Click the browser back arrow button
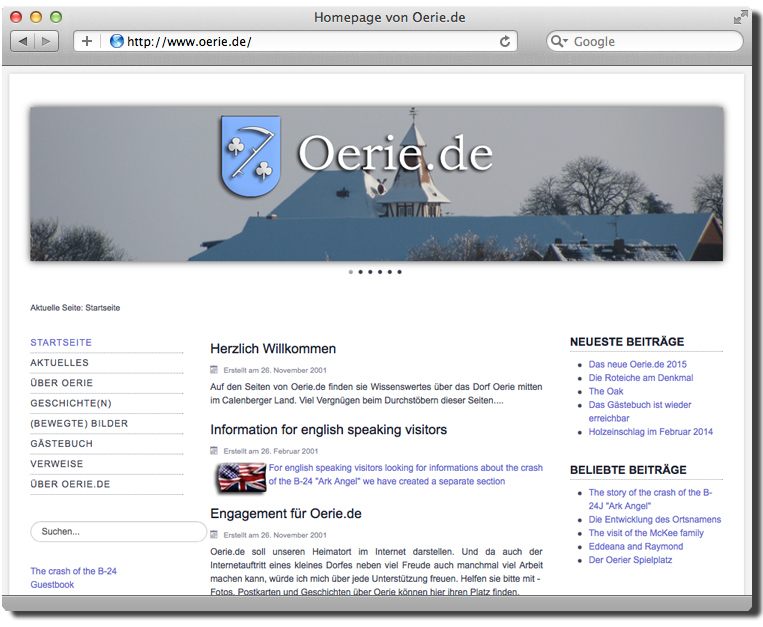Image resolution: width=763 pixels, height=627 pixels. pyautogui.click(x=22, y=41)
